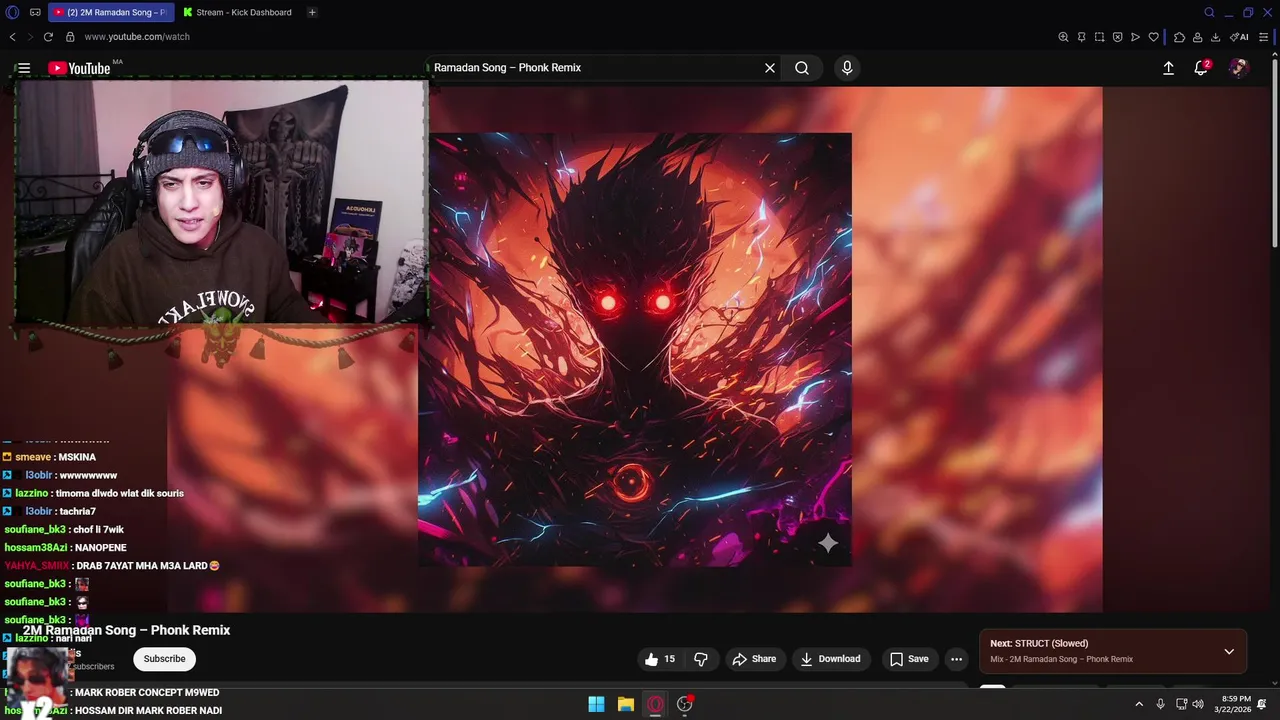Viewport: 1280px width, 720px height.
Task: Open the GX gaming controller panel
Action: click(35, 12)
